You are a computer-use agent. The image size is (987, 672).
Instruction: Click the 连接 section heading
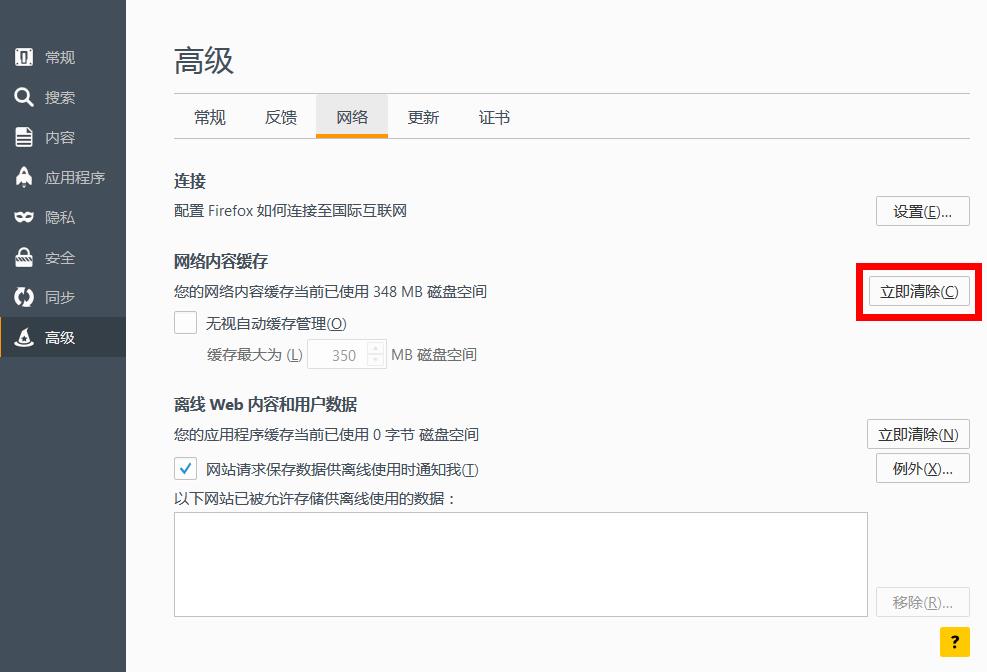tap(190, 181)
